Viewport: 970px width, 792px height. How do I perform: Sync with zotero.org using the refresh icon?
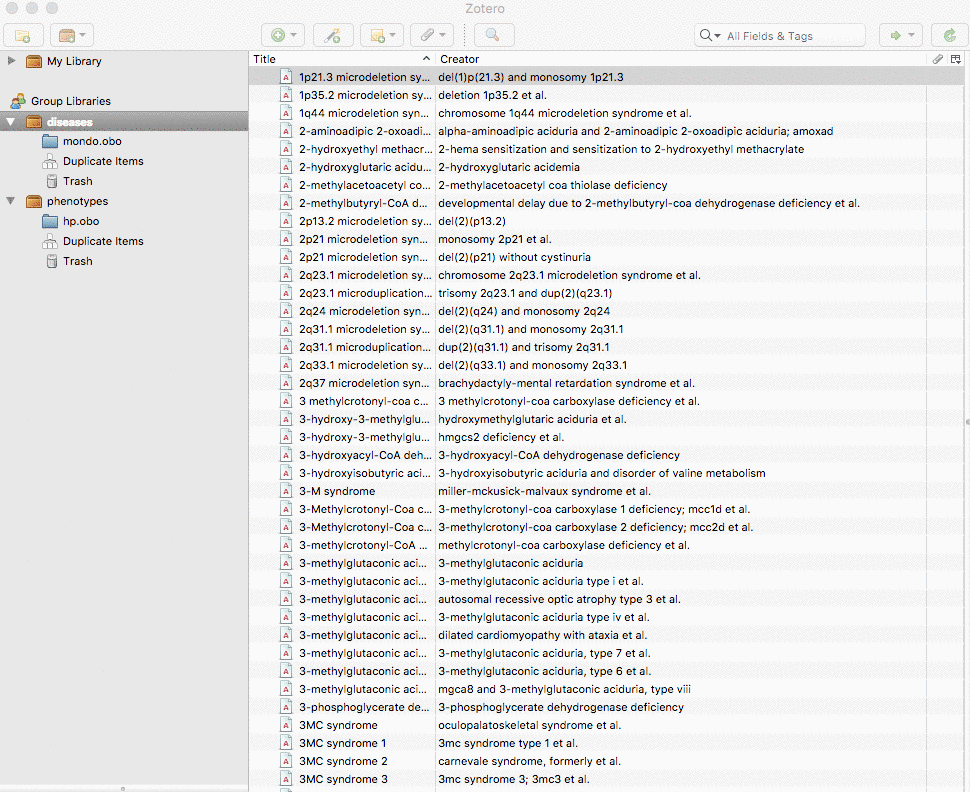(x=948, y=33)
